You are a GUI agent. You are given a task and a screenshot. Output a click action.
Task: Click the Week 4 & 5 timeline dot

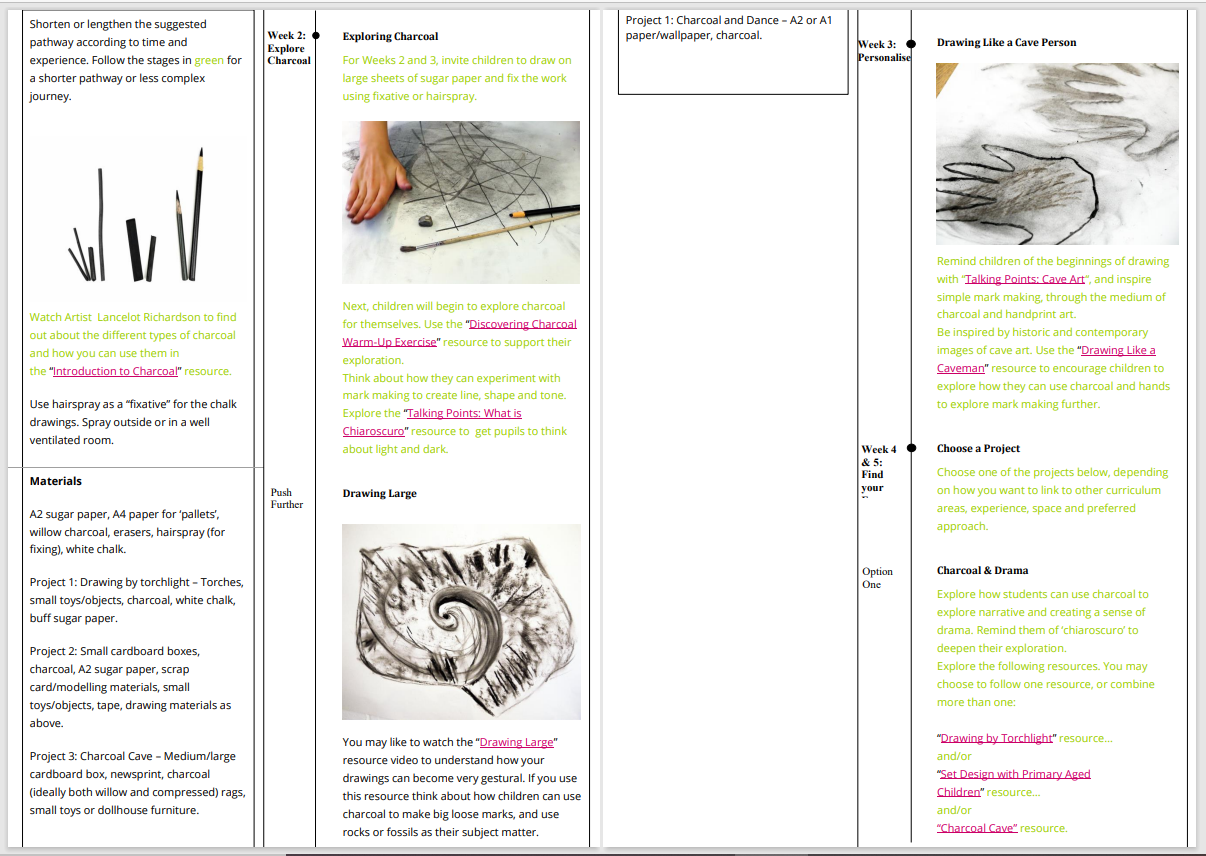(x=911, y=449)
